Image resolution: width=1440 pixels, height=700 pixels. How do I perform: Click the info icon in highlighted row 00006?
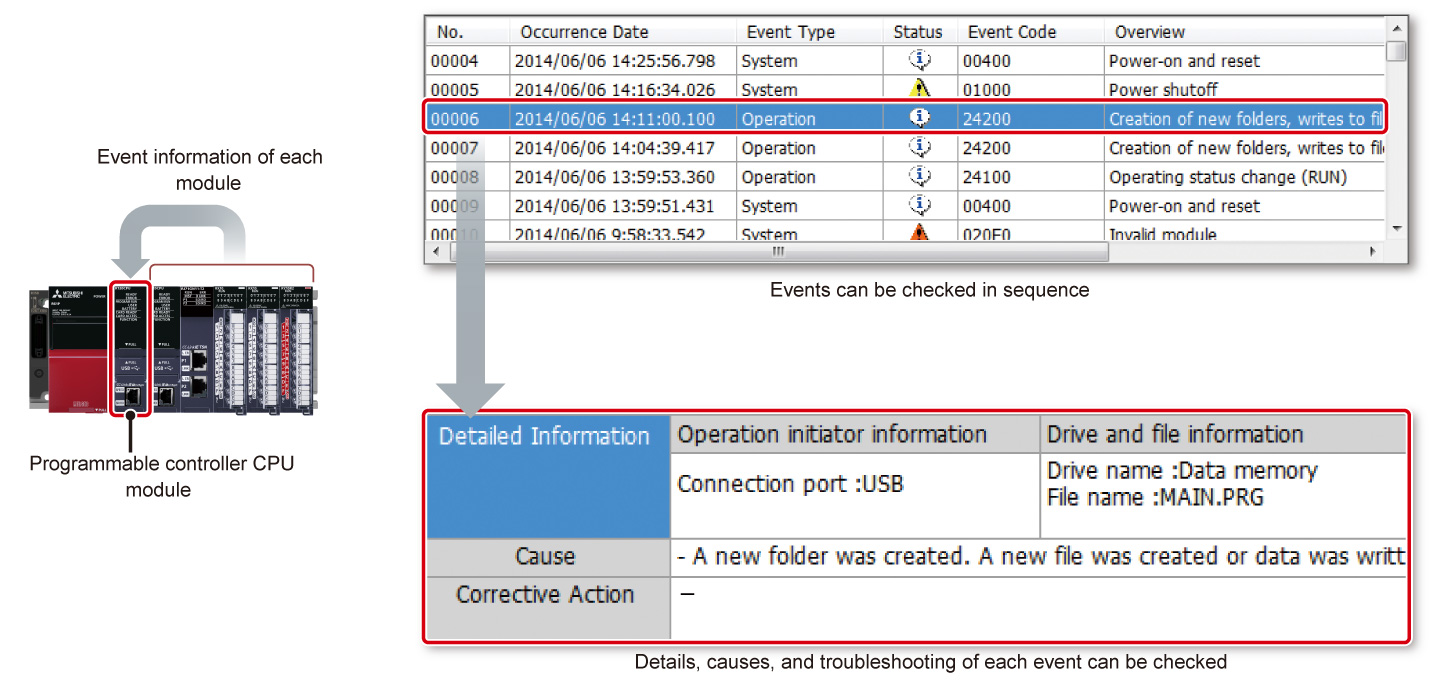(x=919, y=118)
